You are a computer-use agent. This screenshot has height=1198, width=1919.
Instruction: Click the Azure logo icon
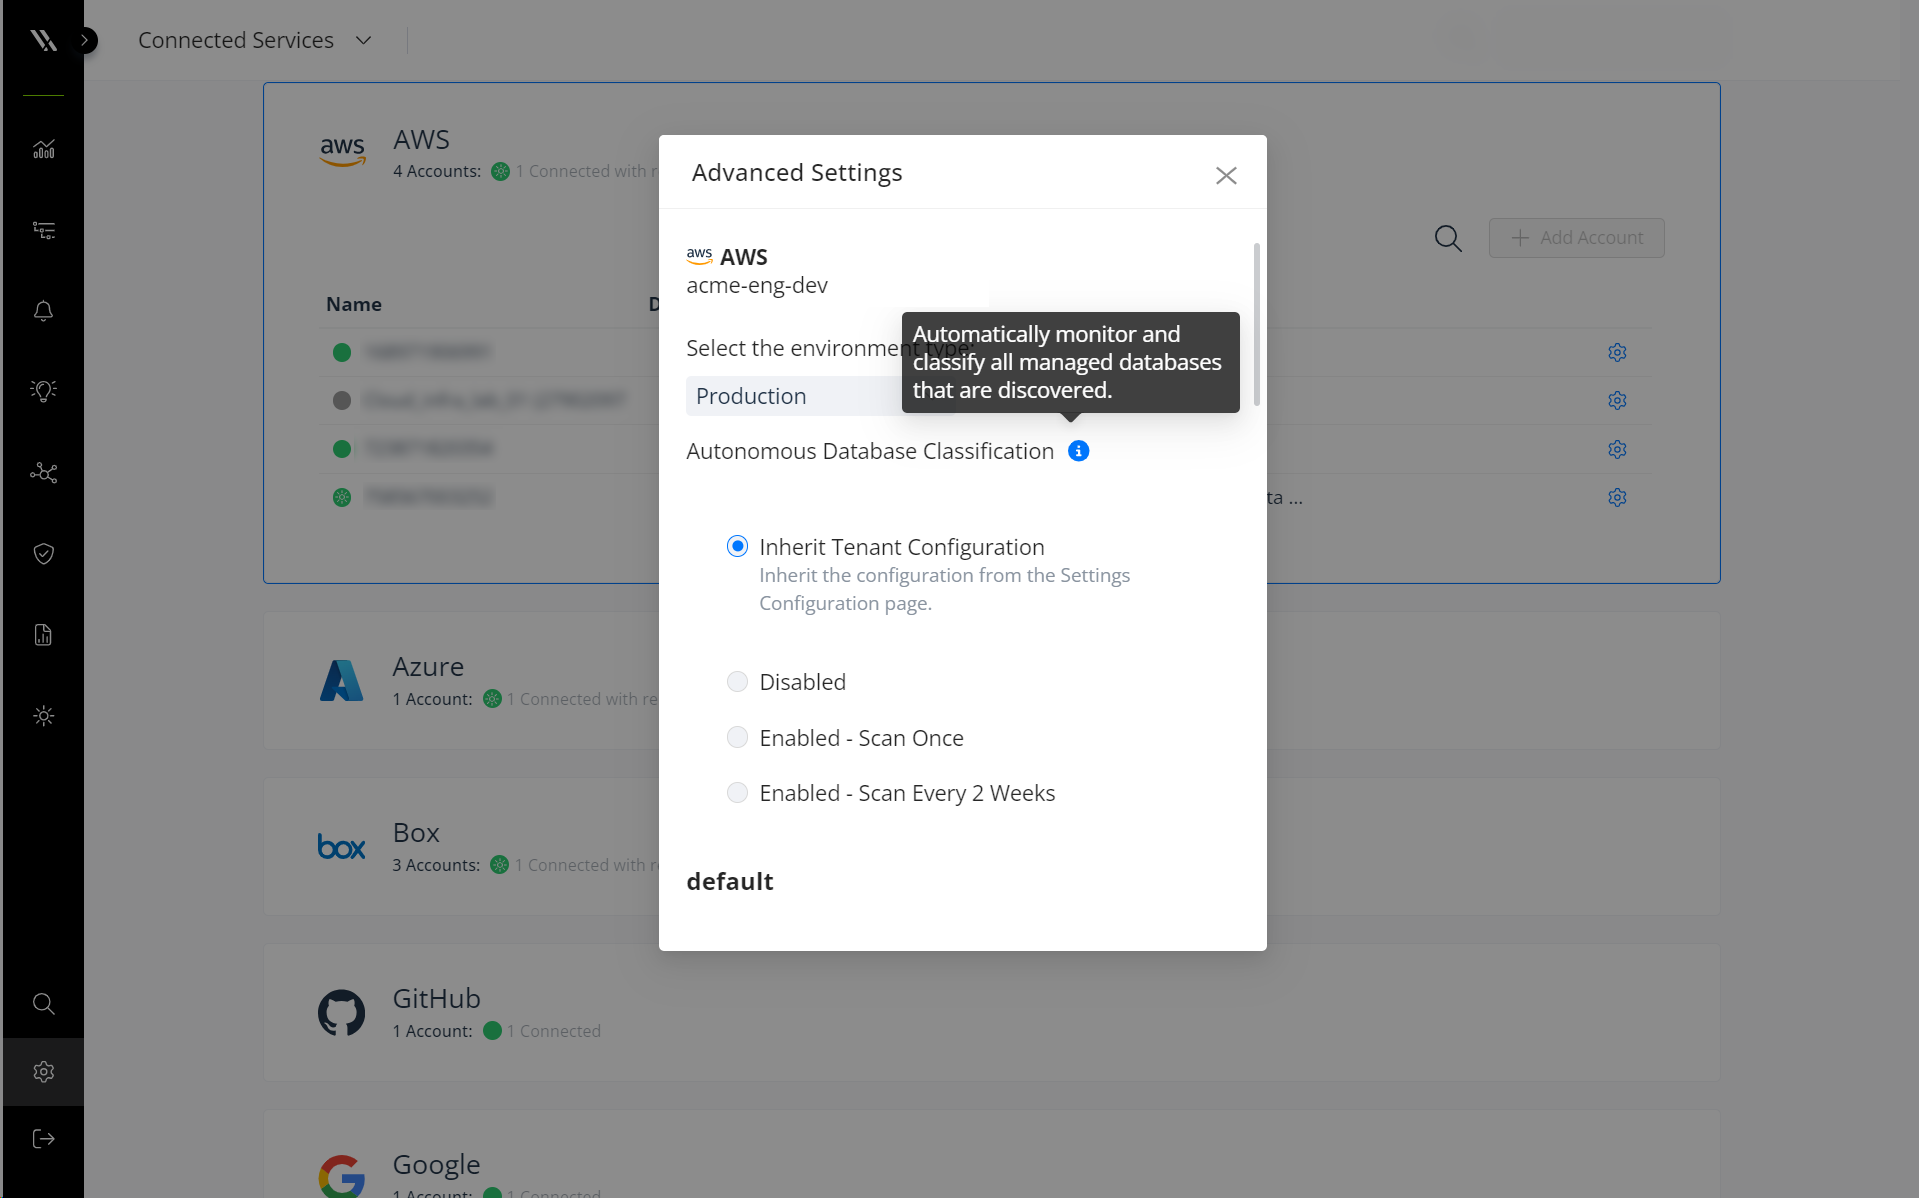[x=341, y=680]
